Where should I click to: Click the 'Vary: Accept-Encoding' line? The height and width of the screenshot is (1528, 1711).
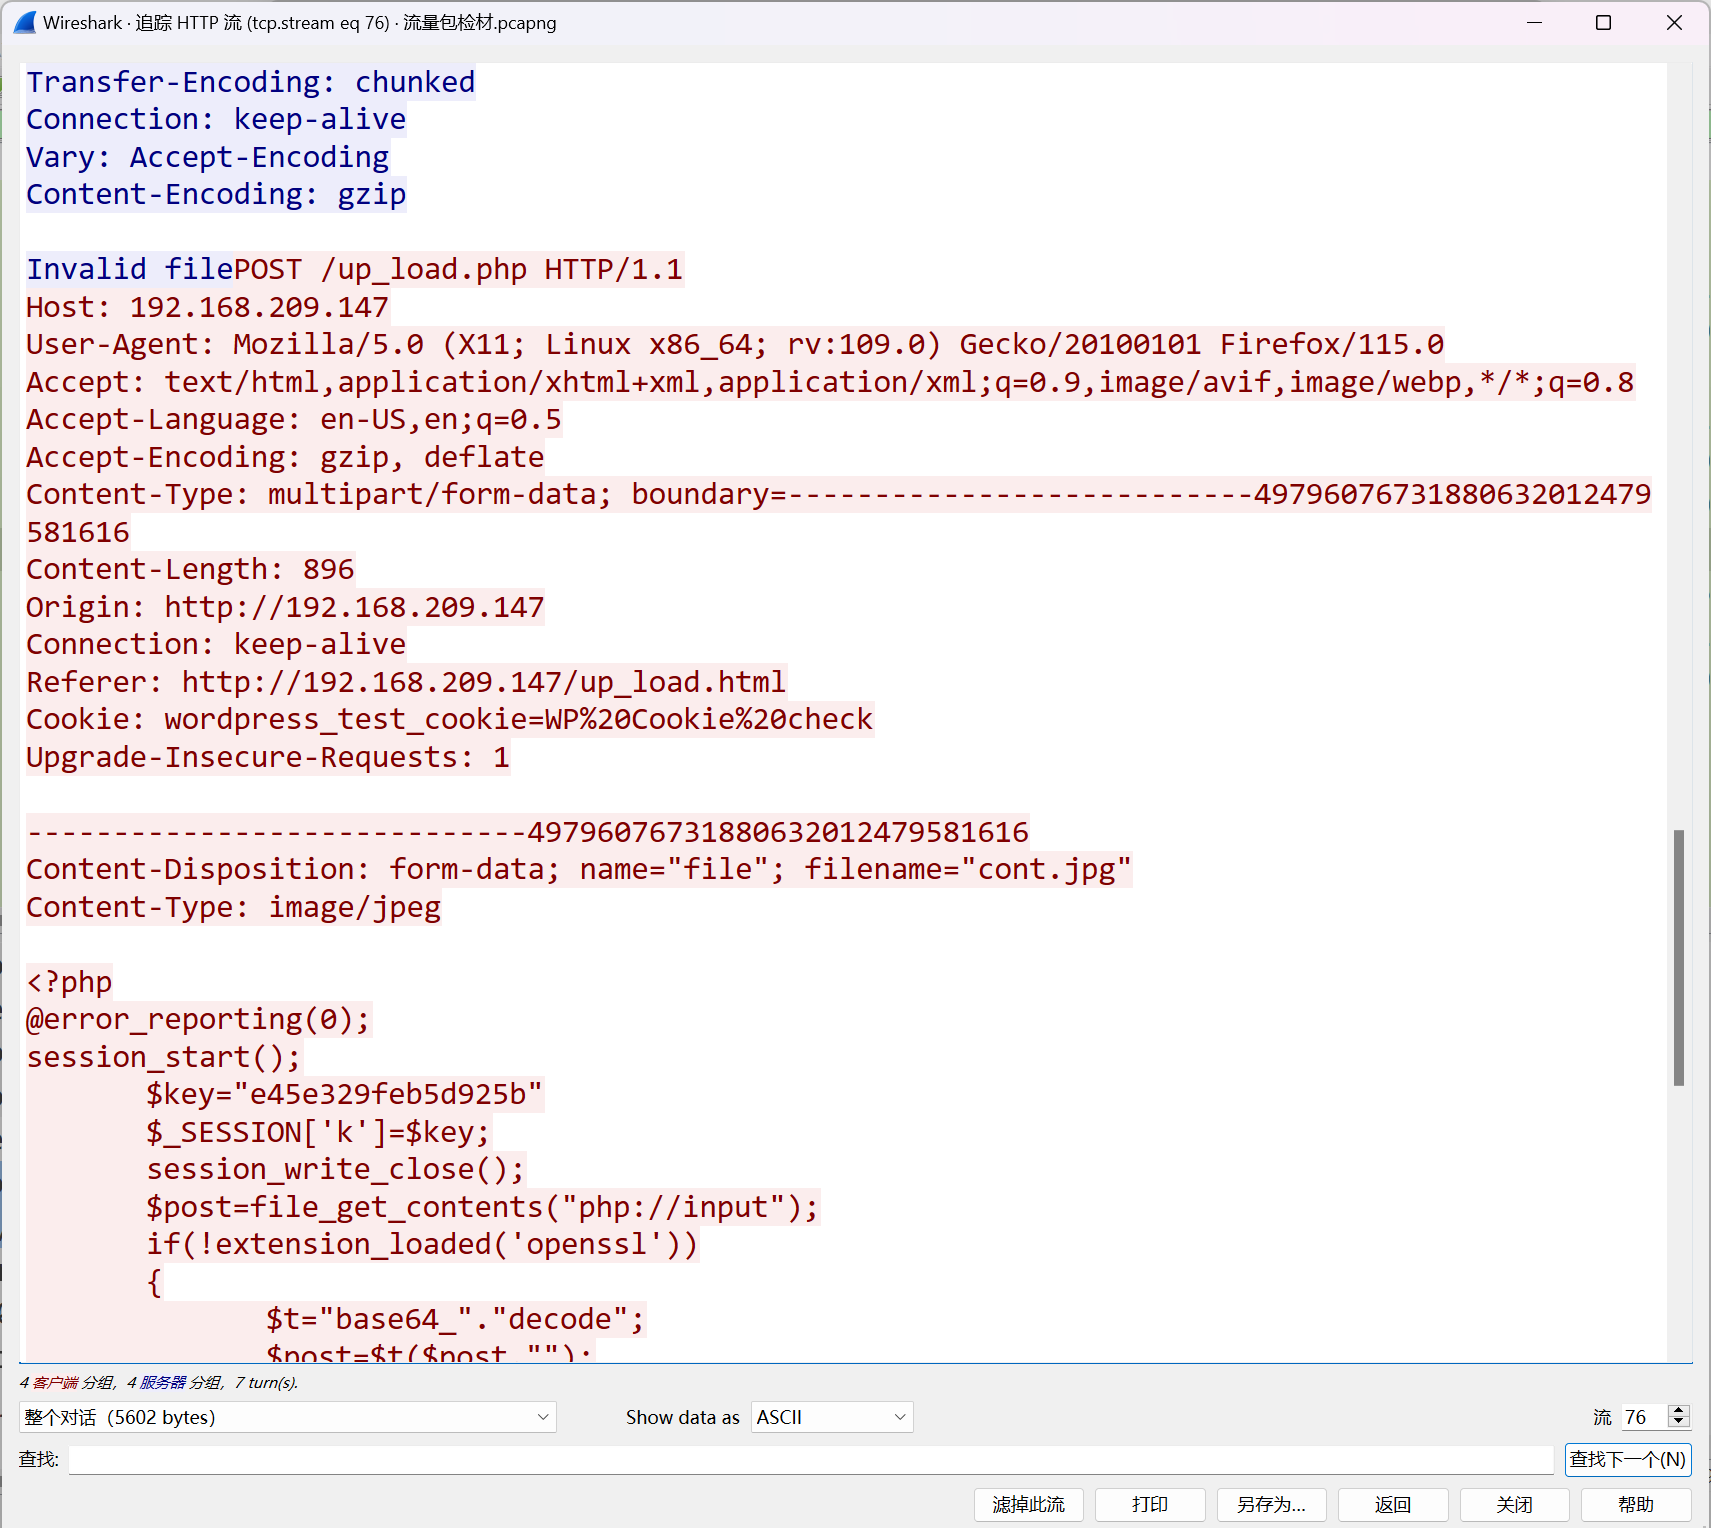[x=207, y=157]
